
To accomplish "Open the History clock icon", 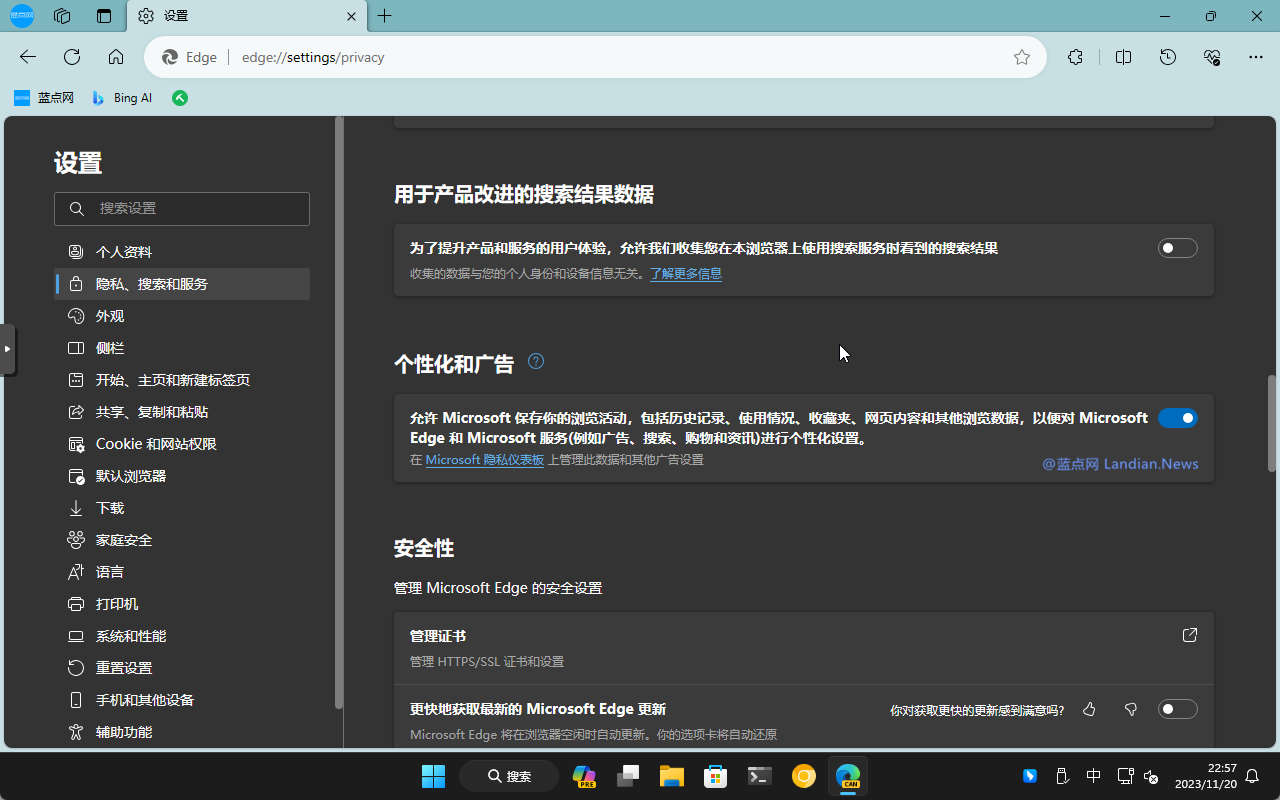I will pyautogui.click(x=1168, y=57).
